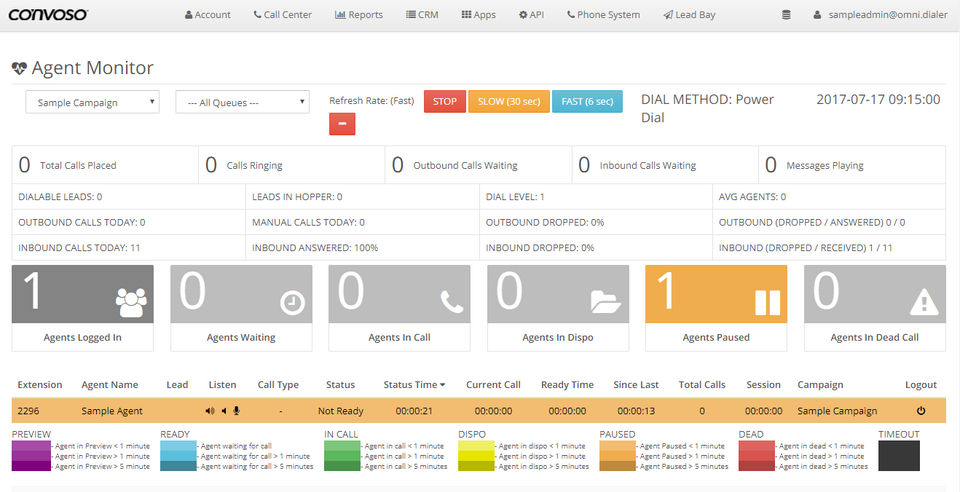Click the microphone barge icon for Sample Agent

tap(236, 411)
